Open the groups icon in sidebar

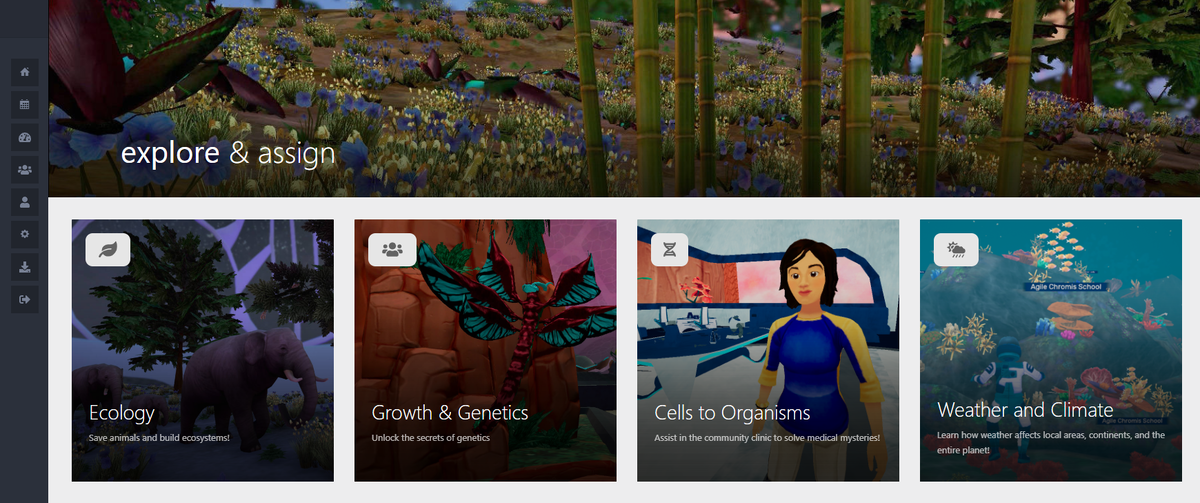25,169
